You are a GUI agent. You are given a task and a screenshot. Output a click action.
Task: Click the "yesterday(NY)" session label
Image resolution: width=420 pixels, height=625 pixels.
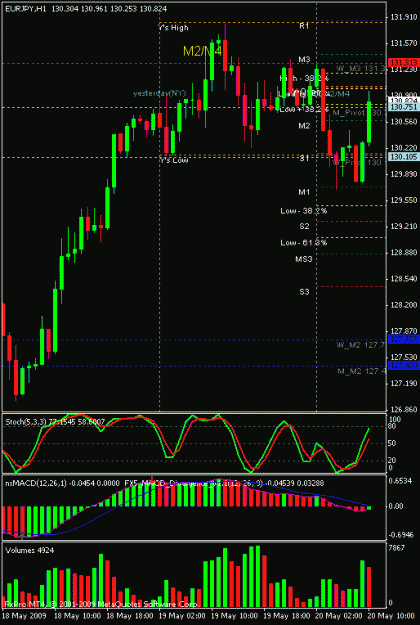[160, 93]
